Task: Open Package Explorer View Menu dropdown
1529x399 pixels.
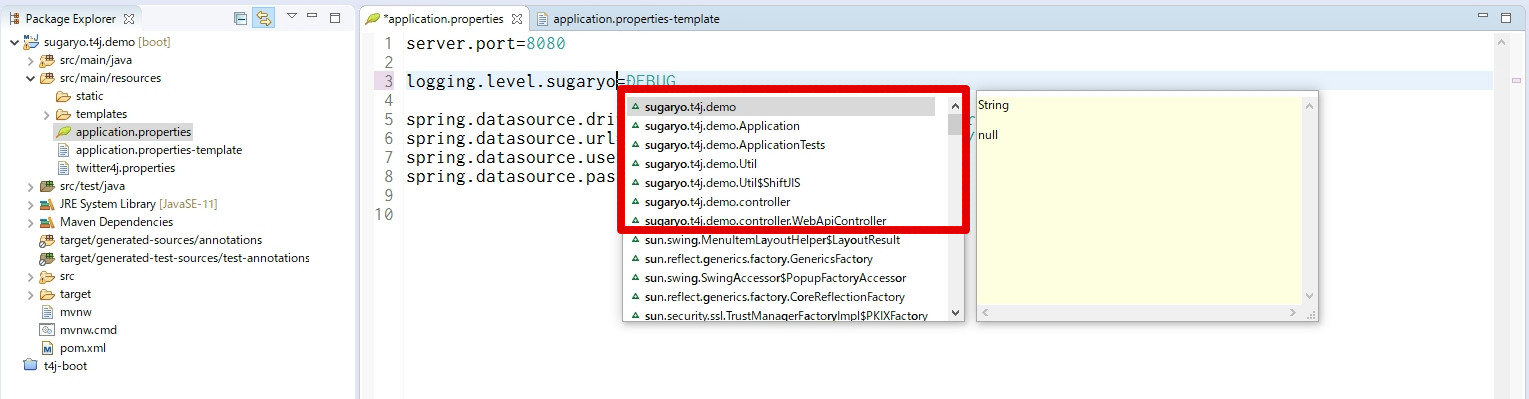Action: 291,17
